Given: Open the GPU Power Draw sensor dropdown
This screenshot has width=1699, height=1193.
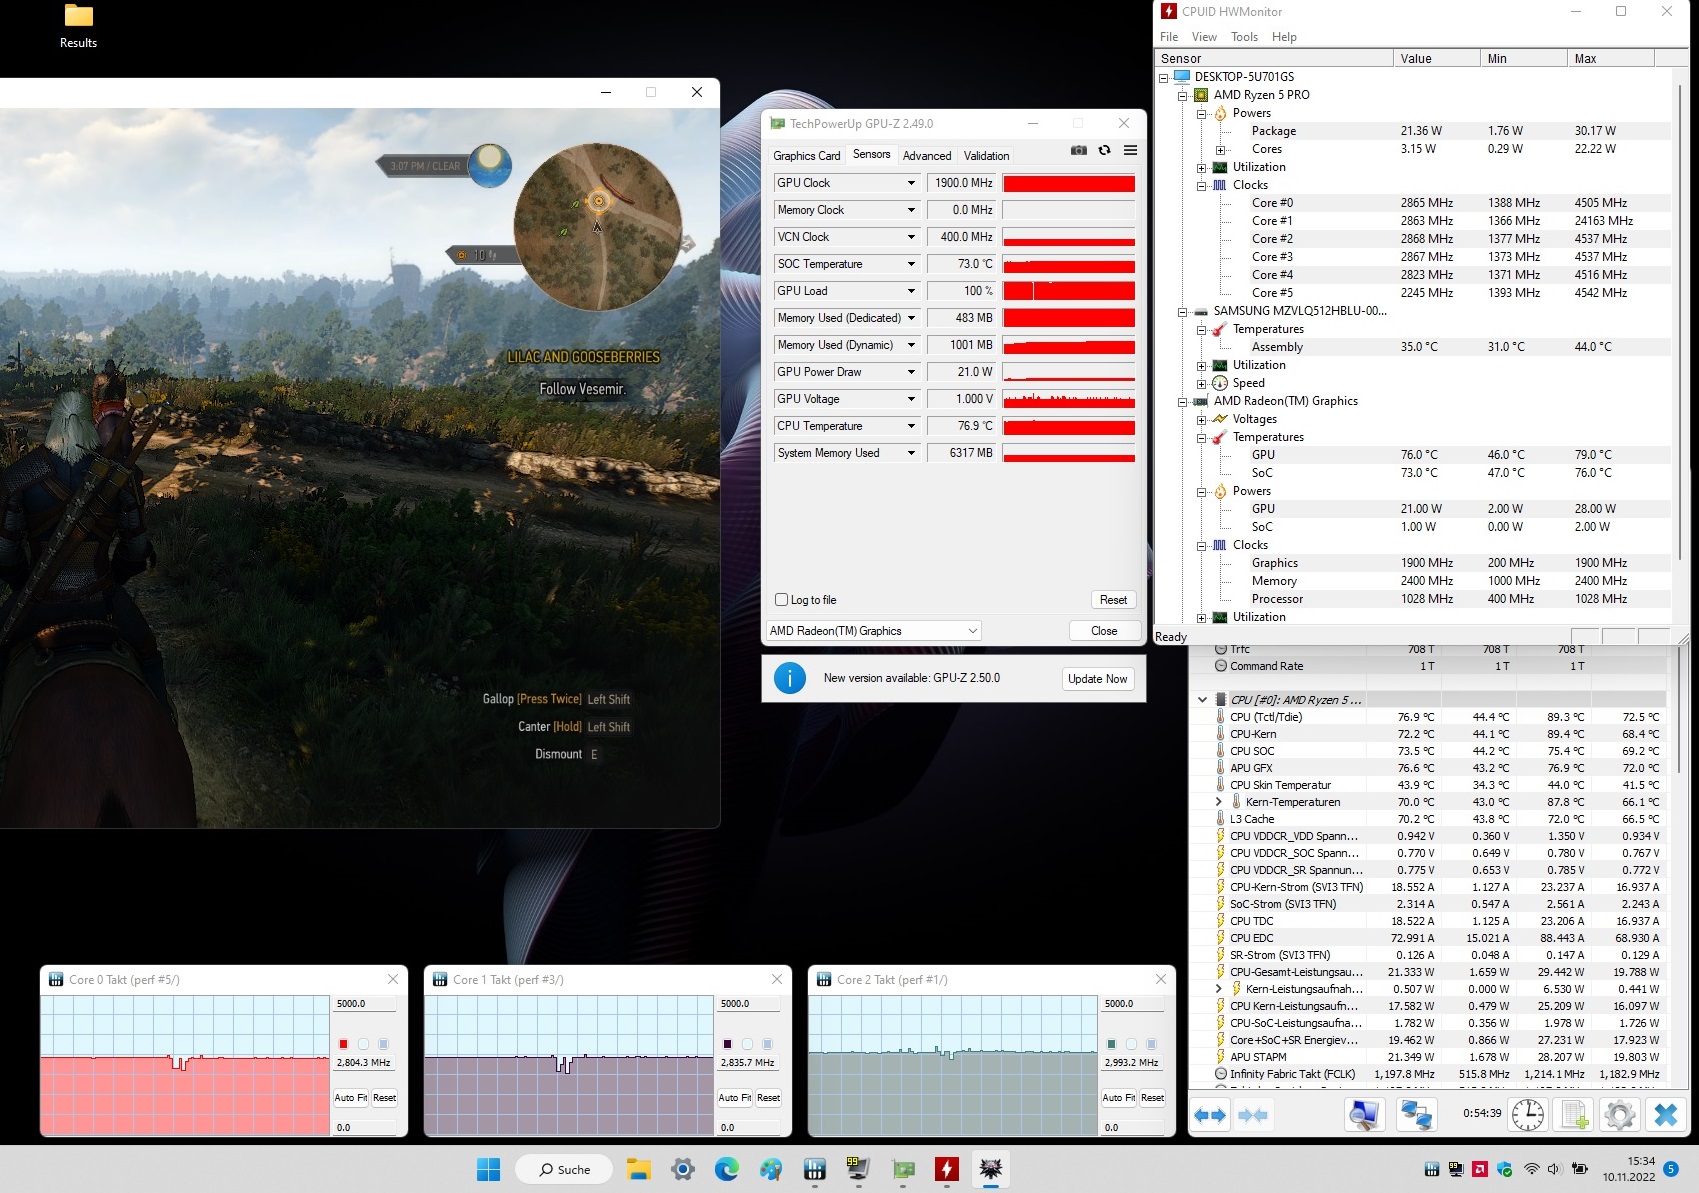Looking at the screenshot, I should (911, 372).
